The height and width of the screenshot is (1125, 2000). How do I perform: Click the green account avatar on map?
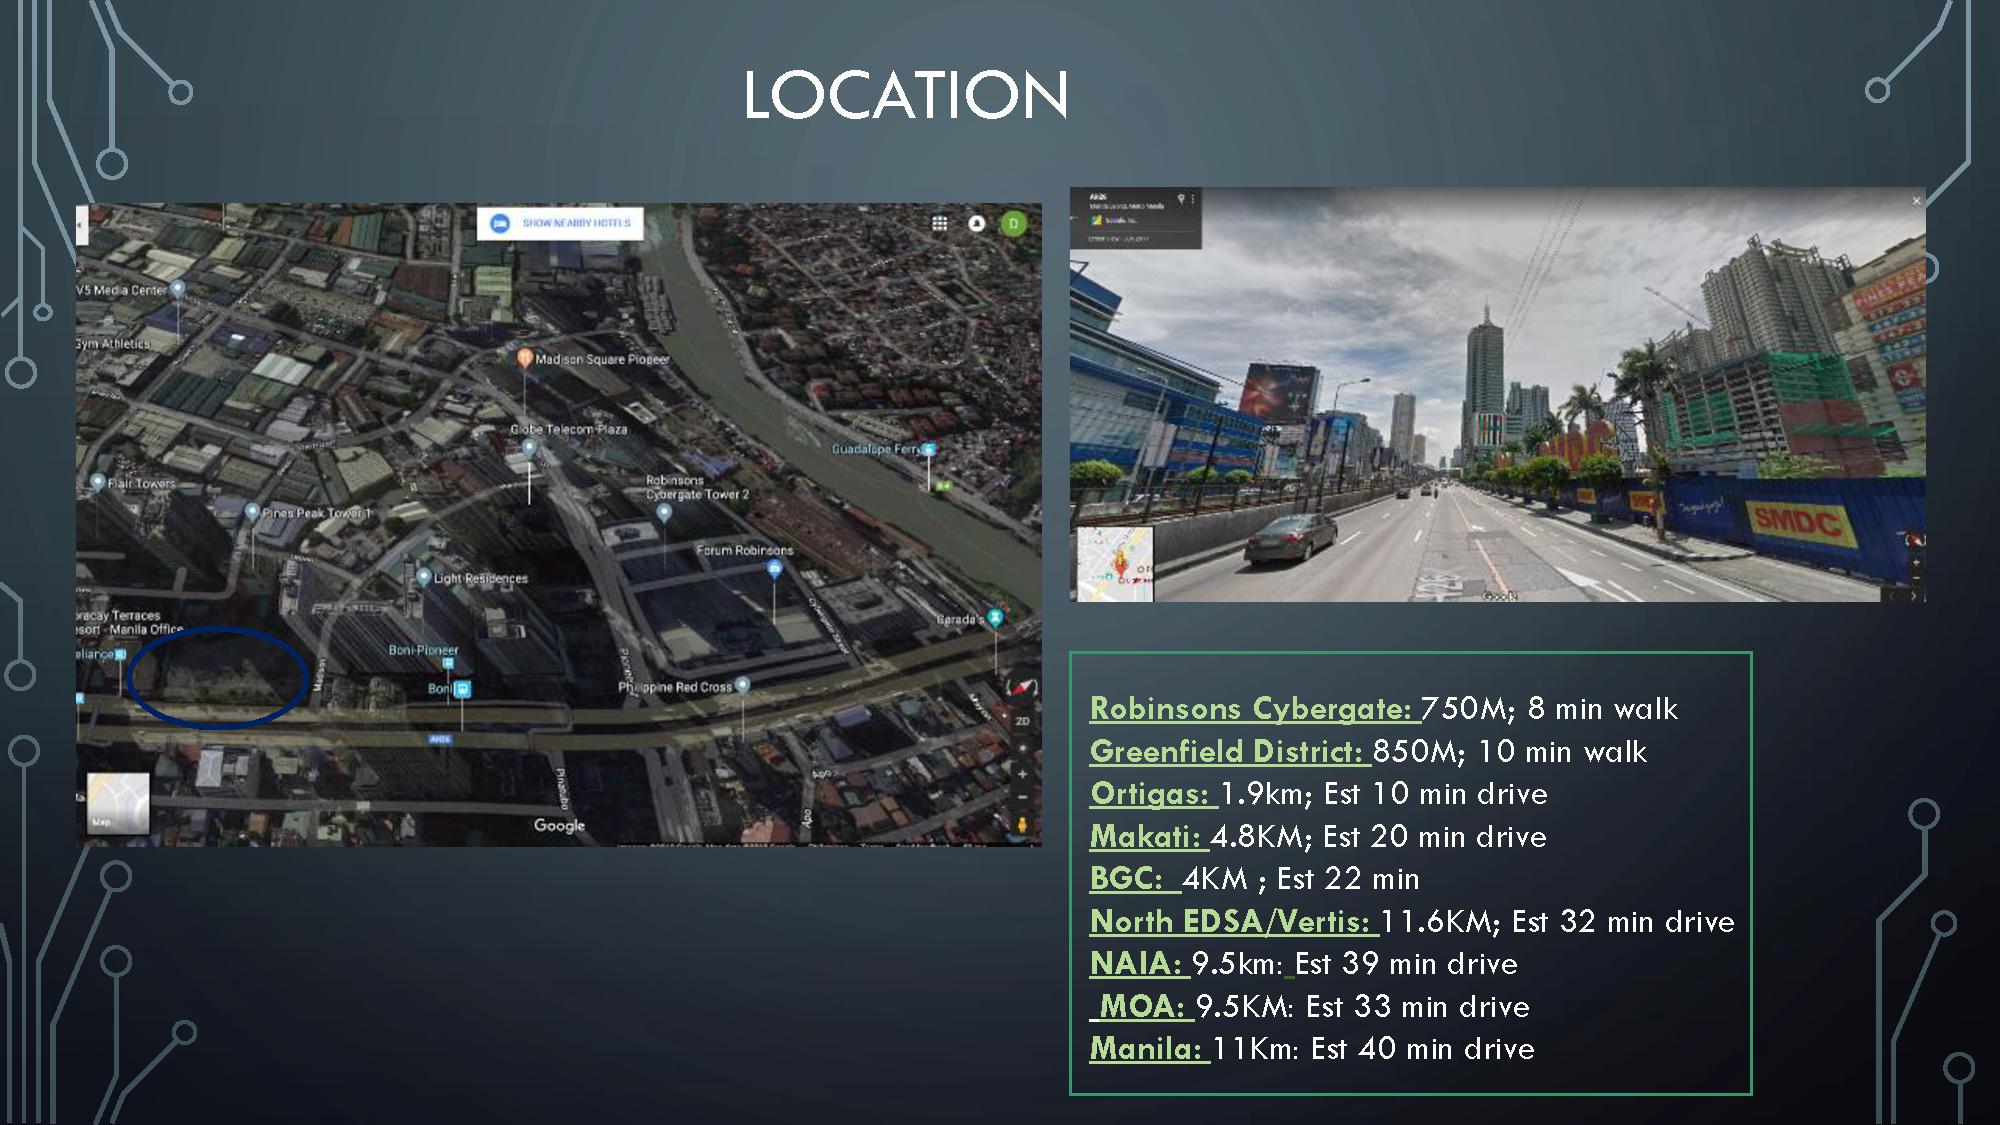click(1013, 223)
